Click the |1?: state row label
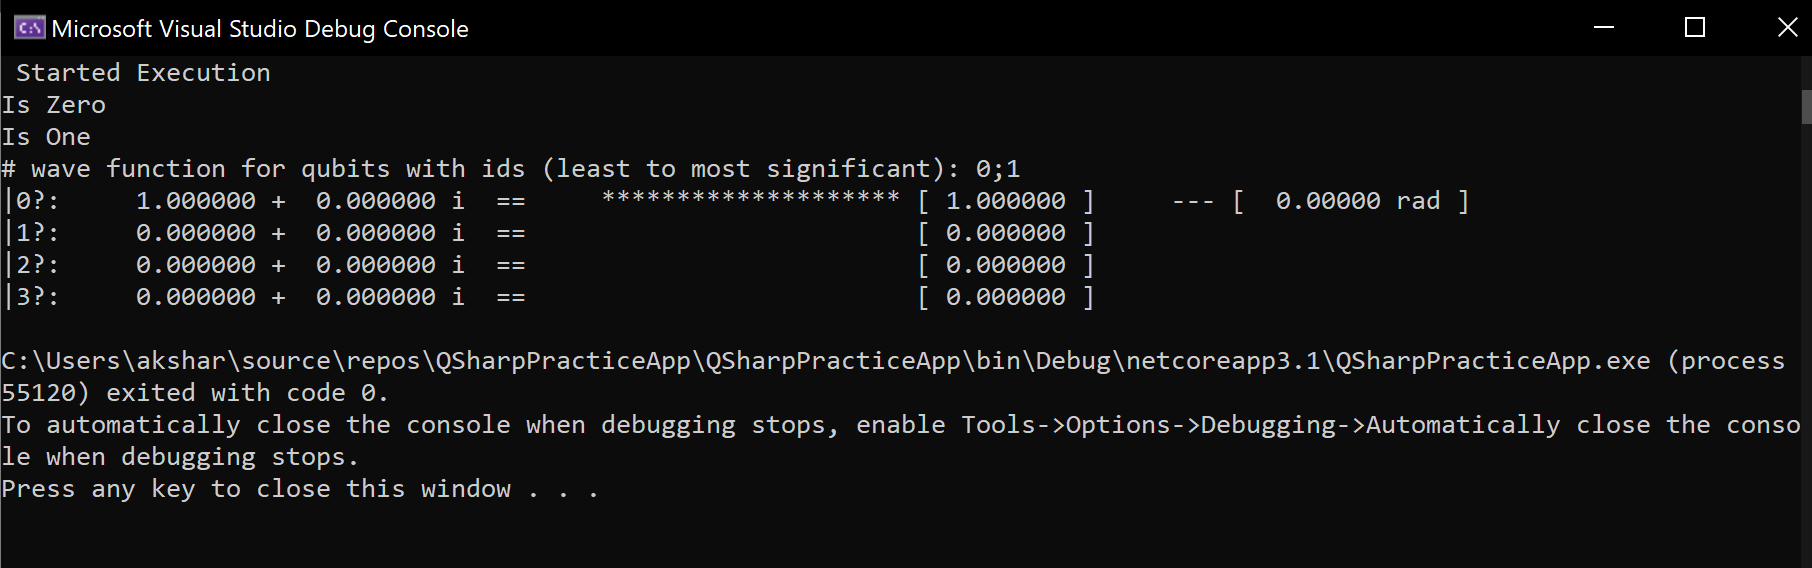This screenshot has width=1812, height=568. pyautogui.click(x=31, y=233)
